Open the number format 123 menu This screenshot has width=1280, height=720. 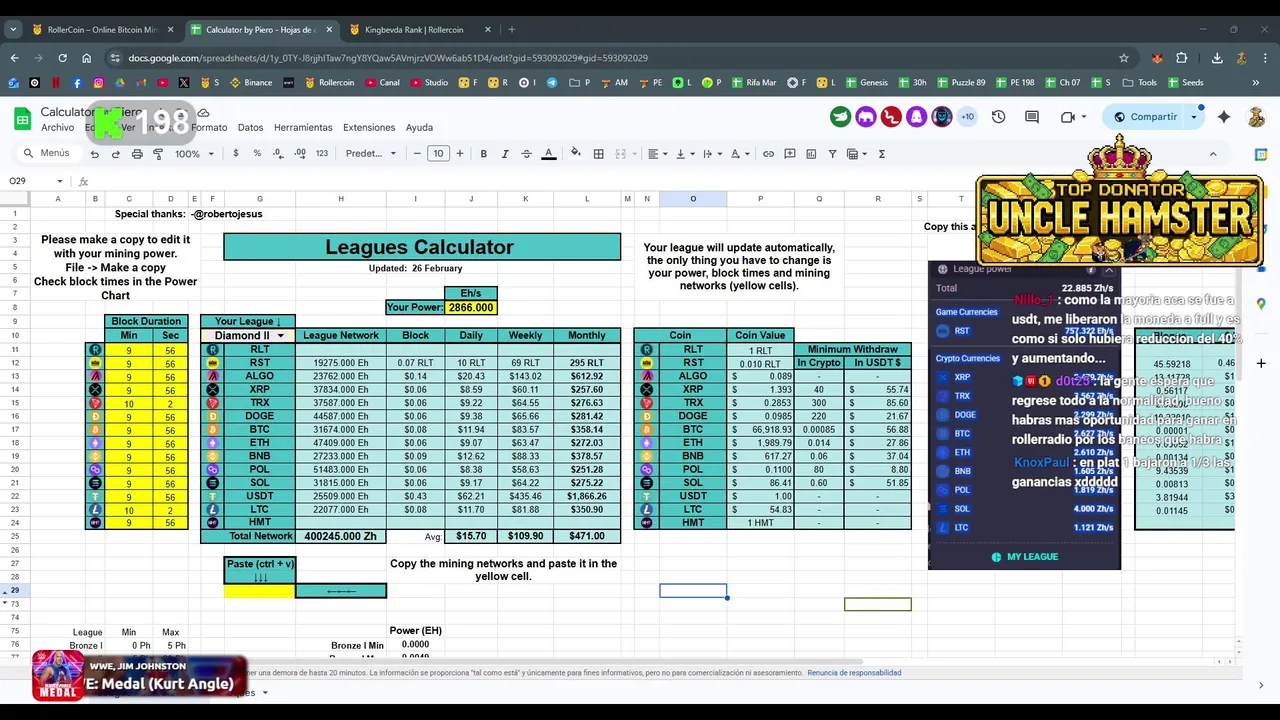pyautogui.click(x=321, y=154)
